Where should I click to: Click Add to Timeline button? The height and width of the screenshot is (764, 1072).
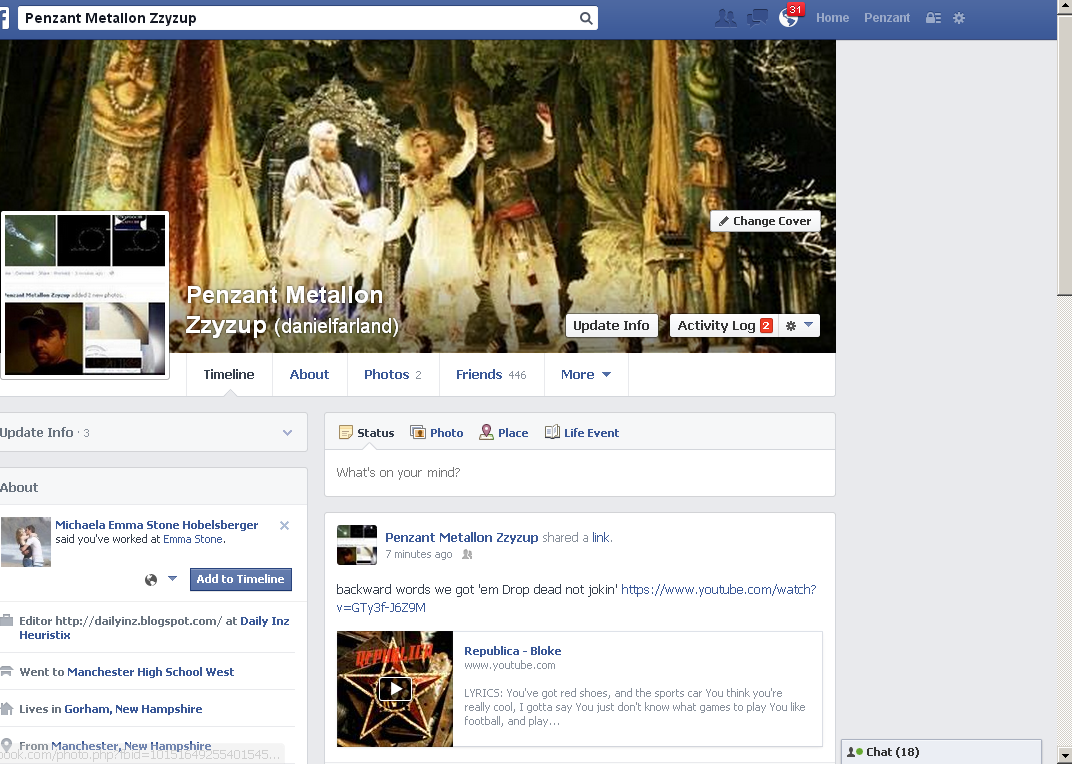tap(241, 579)
